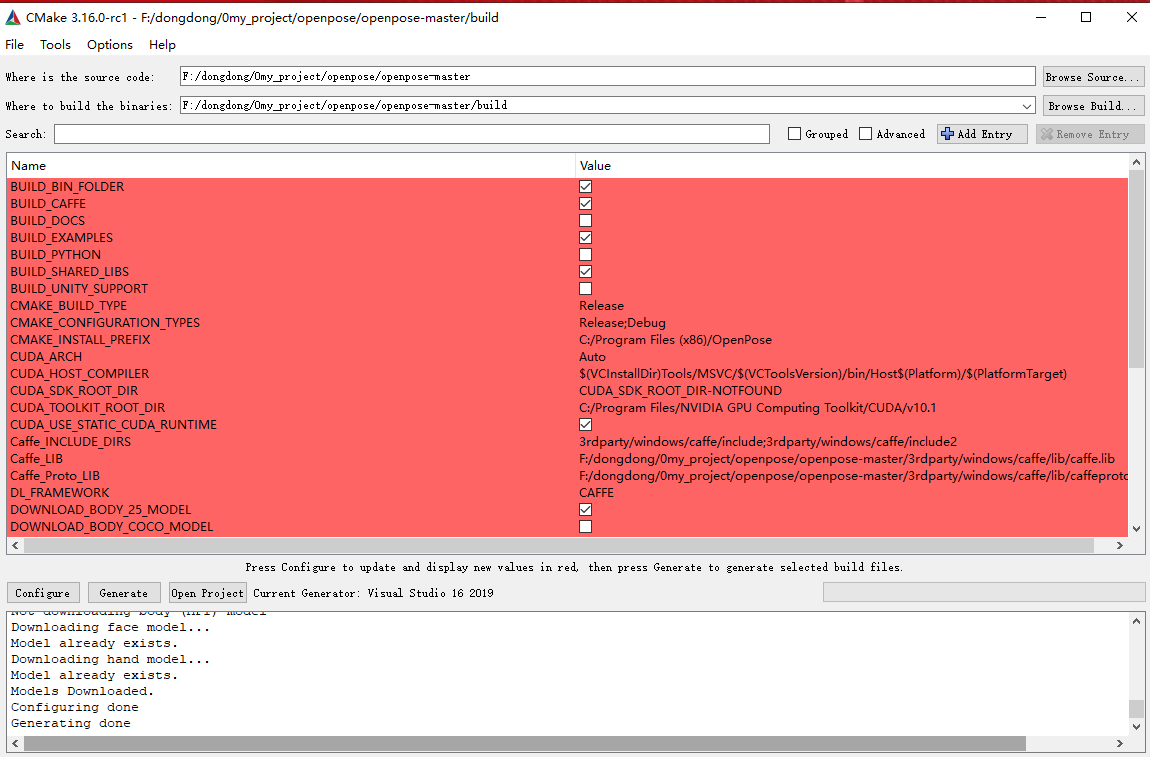Click the Configure button

[x=43, y=593]
